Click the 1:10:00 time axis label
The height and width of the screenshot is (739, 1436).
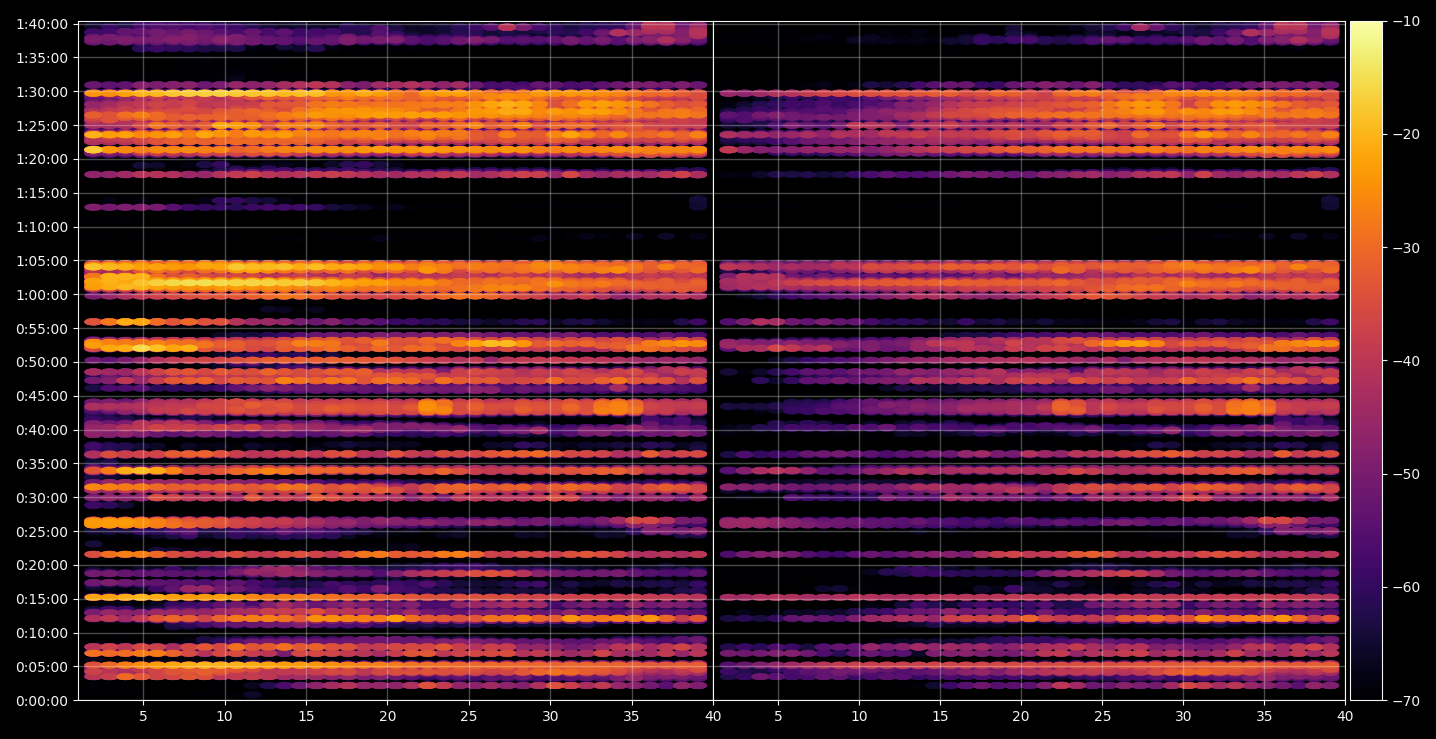42,227
